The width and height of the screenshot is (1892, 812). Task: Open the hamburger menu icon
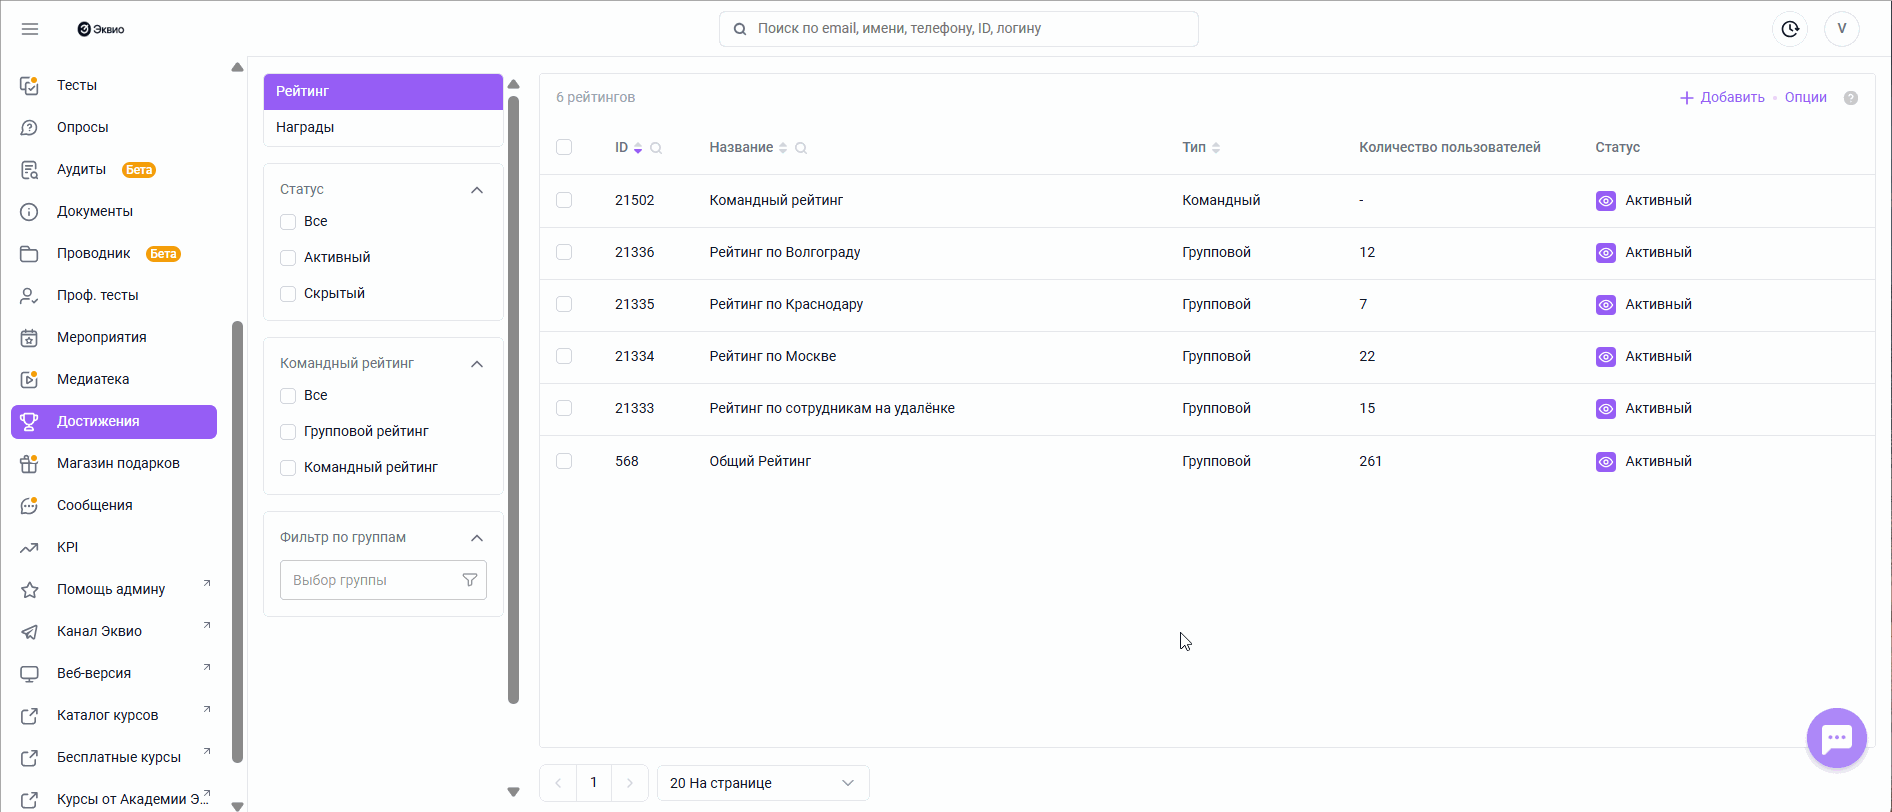tap(30, 29)
